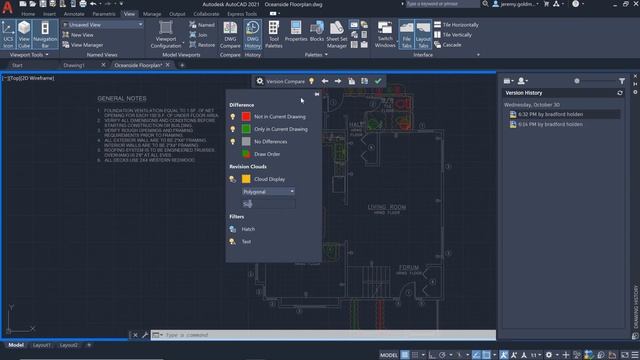Toggle Not in Current Drawing visibility

coord(233,117)
